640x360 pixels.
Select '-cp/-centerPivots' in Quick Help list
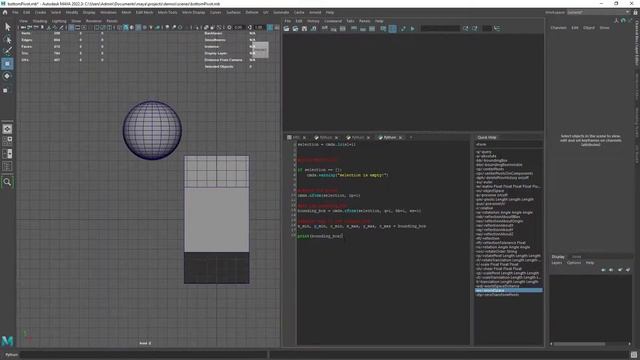pyautogui.click(x=490, y=169)
